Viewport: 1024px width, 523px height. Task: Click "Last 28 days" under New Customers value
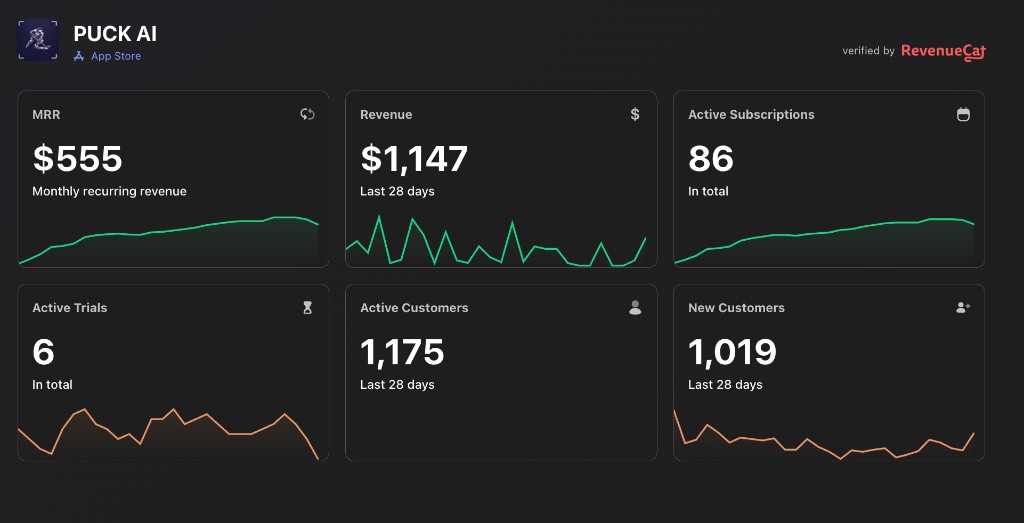725,385
